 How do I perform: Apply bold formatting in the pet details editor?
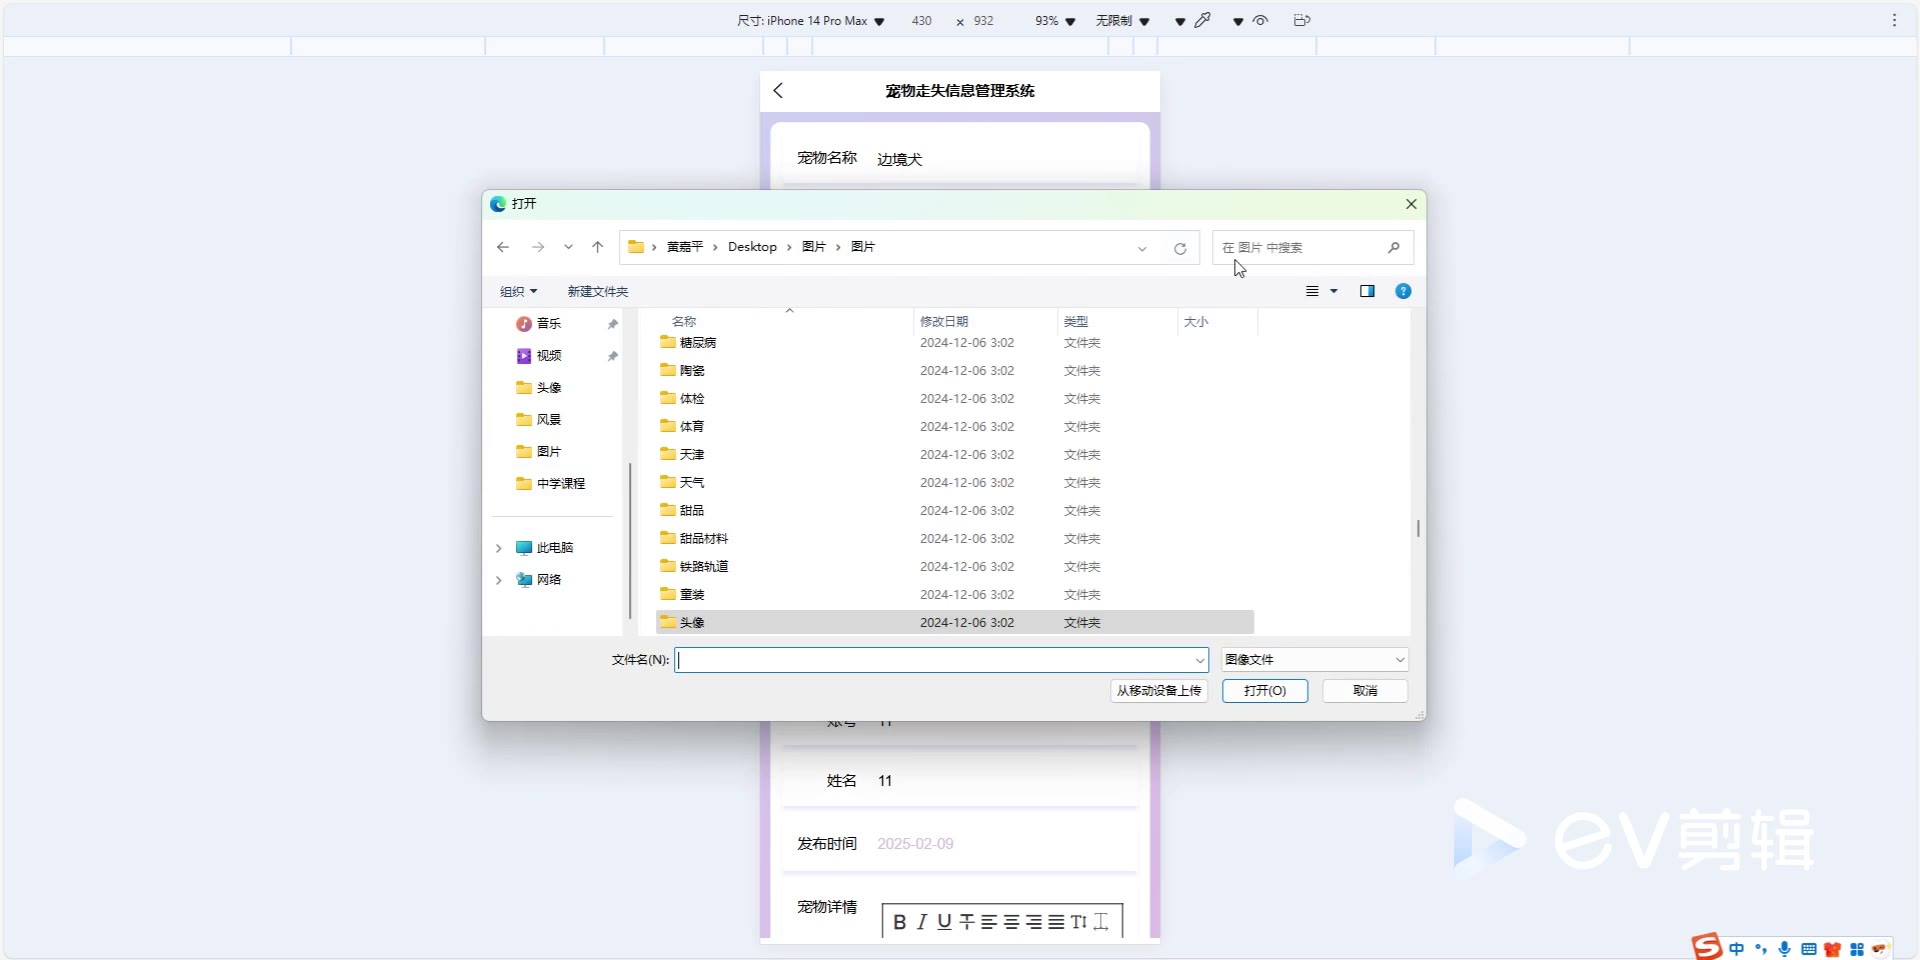tap(899, 922)
